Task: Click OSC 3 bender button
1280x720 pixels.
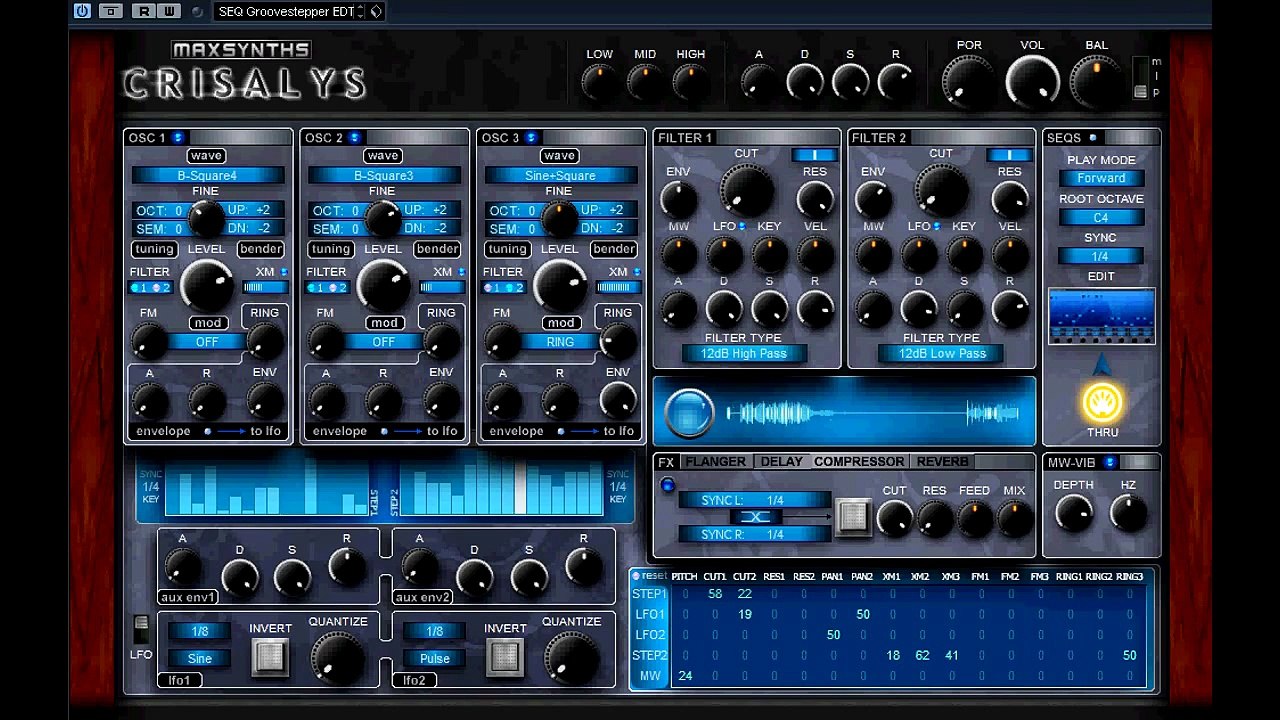Action: tap(614, 249)
